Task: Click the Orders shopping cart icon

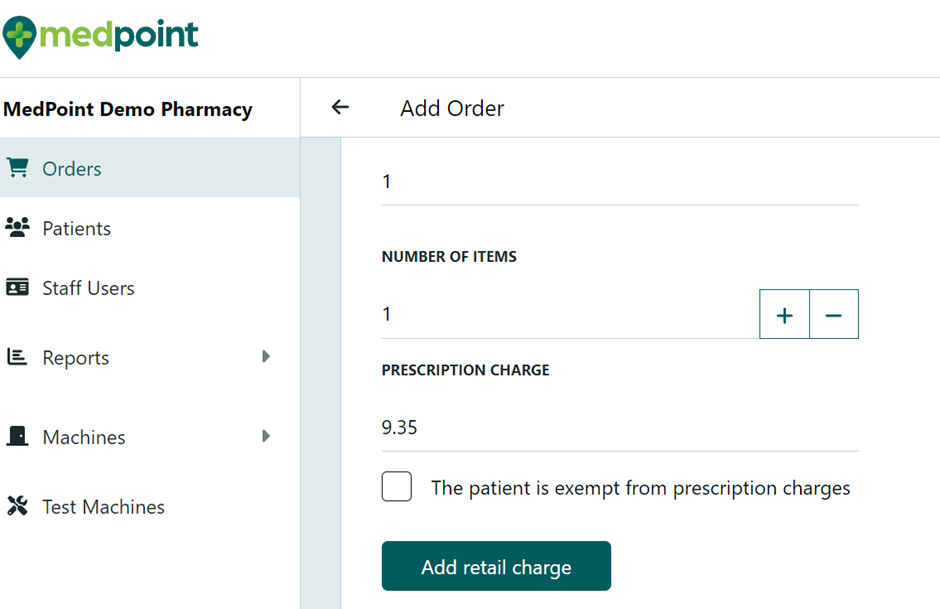Action: point(18,168)
